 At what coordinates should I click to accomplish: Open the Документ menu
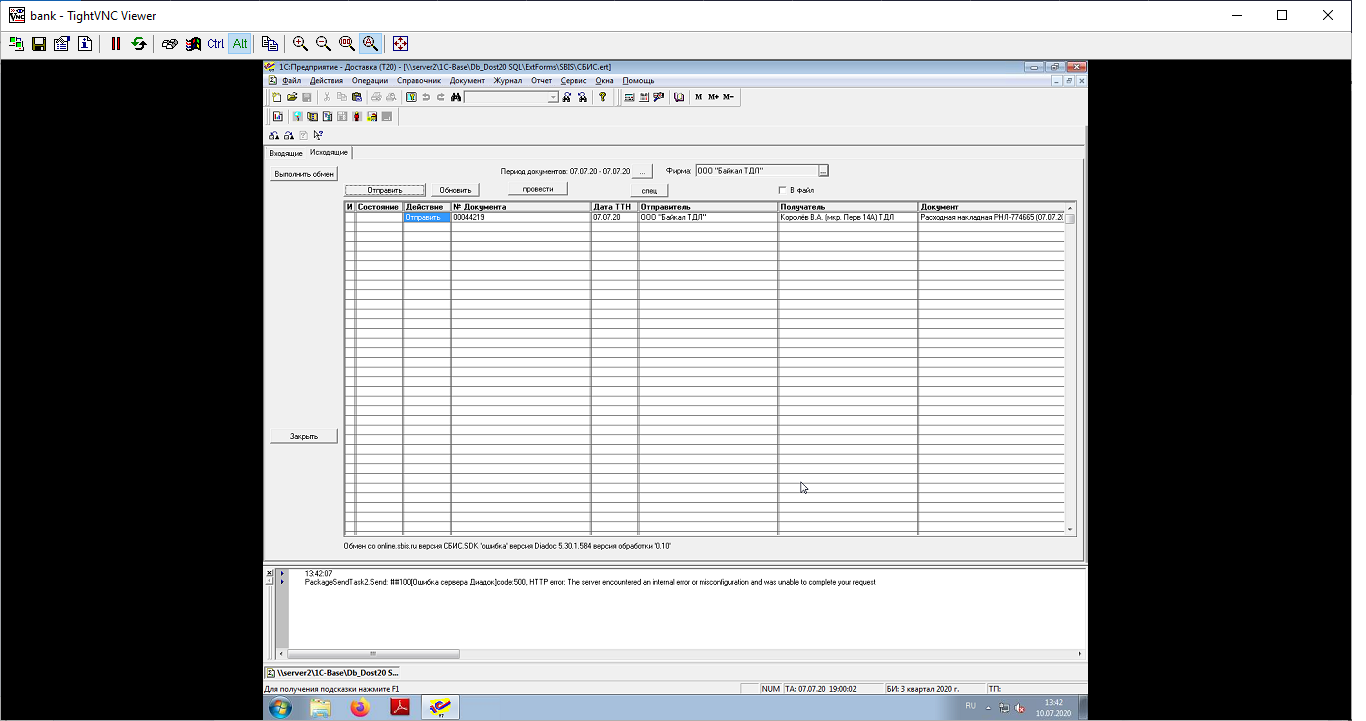click(467, 81)
